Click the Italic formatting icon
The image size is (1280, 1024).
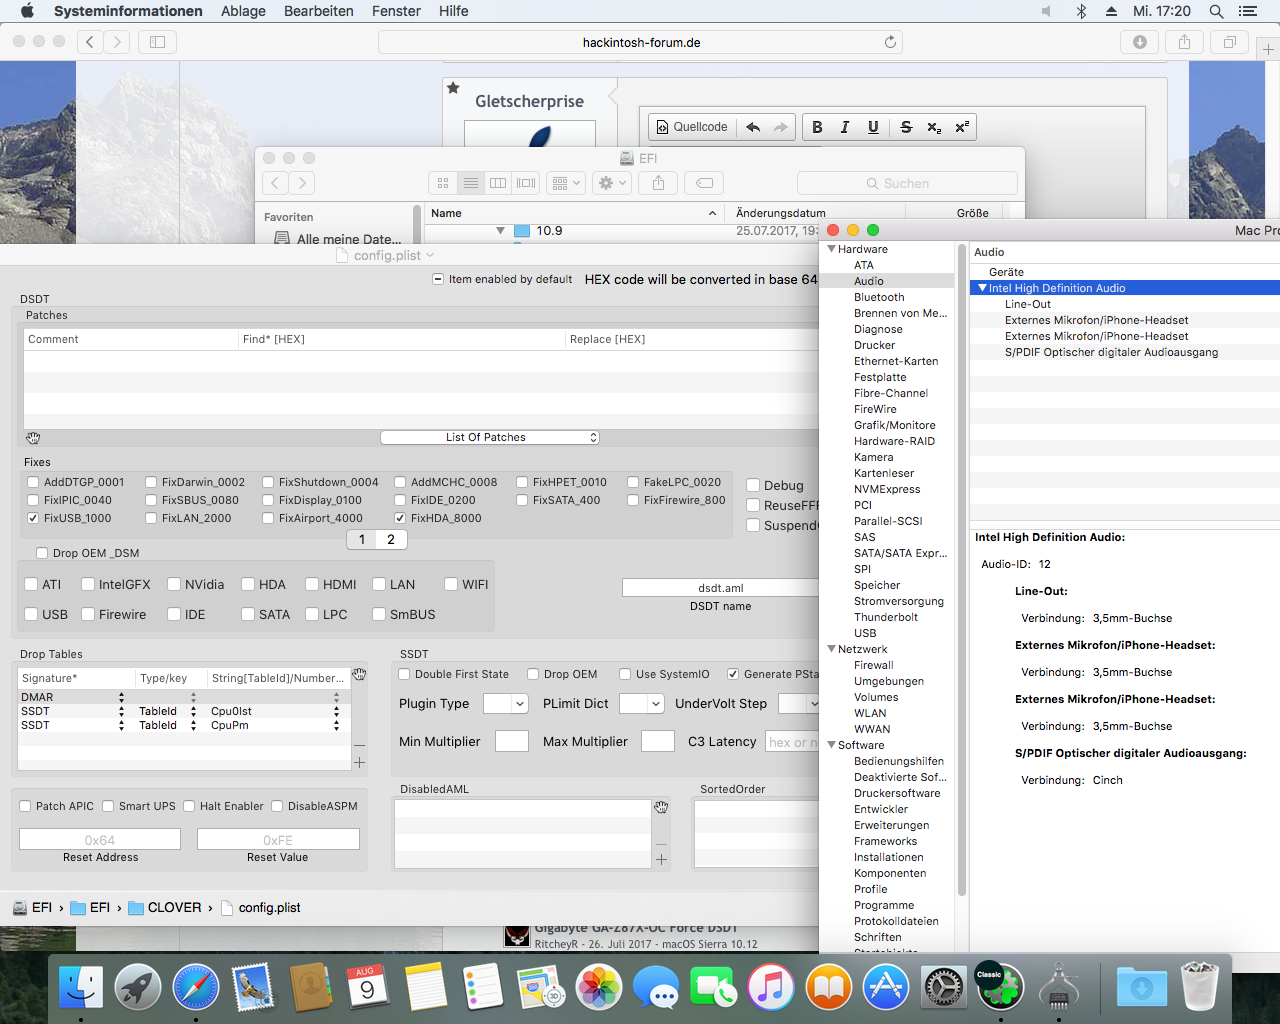click(x=845, y=127)
